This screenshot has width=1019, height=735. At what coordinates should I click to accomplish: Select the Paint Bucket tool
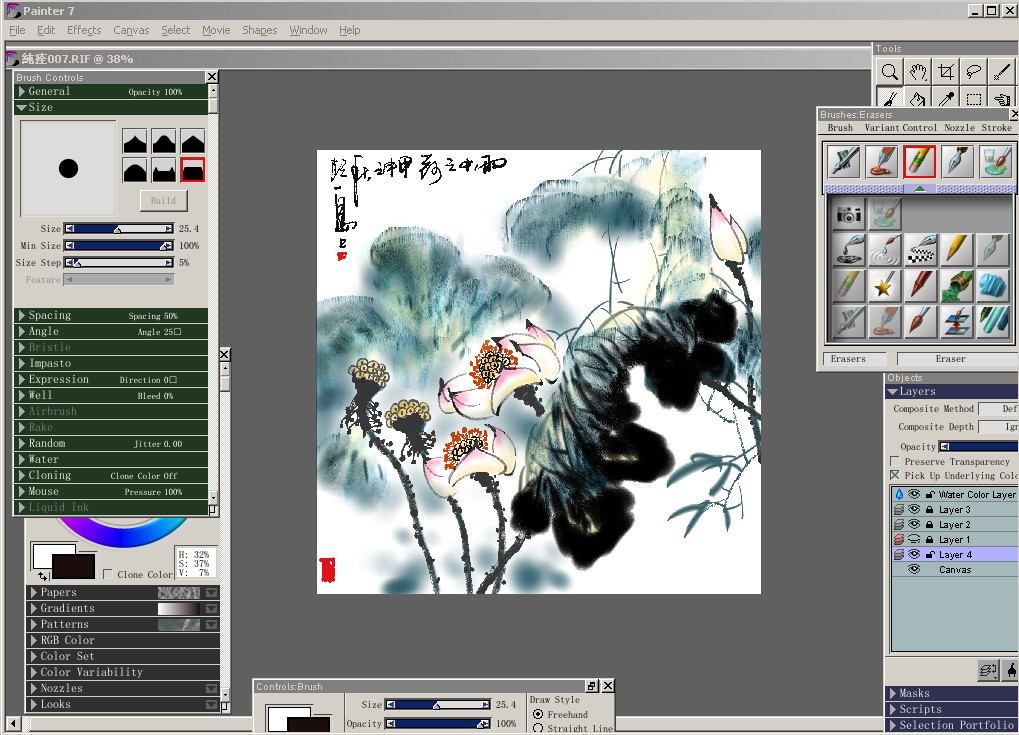coord(918,99)
